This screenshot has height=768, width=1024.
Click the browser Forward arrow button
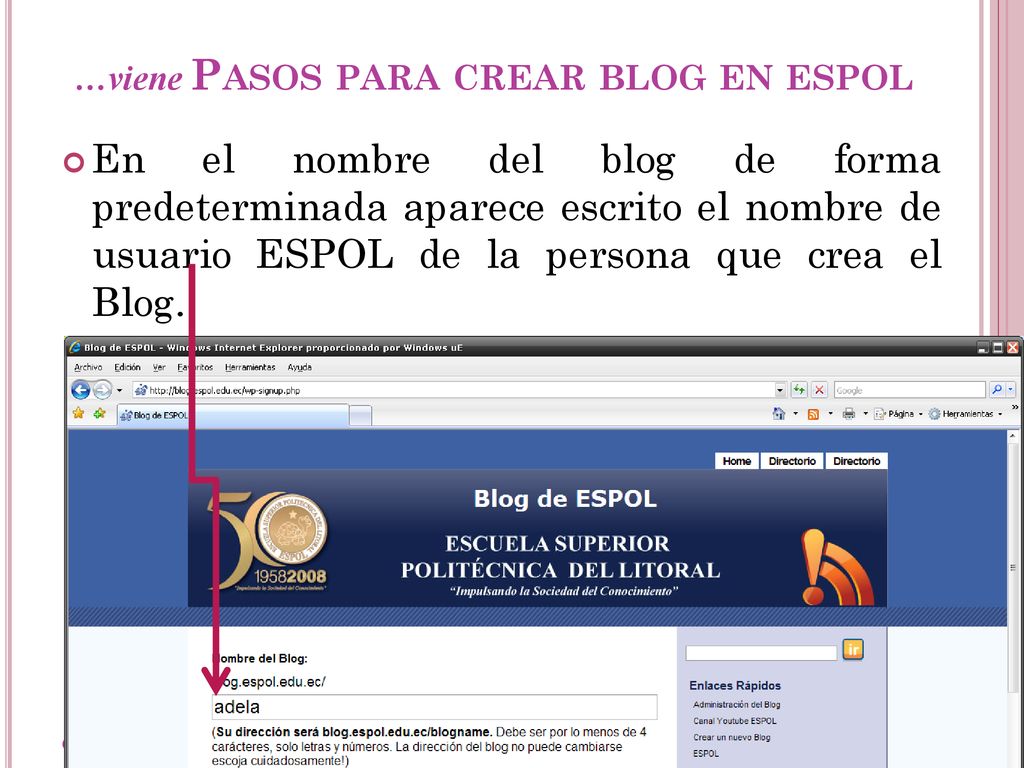(103, 390)
